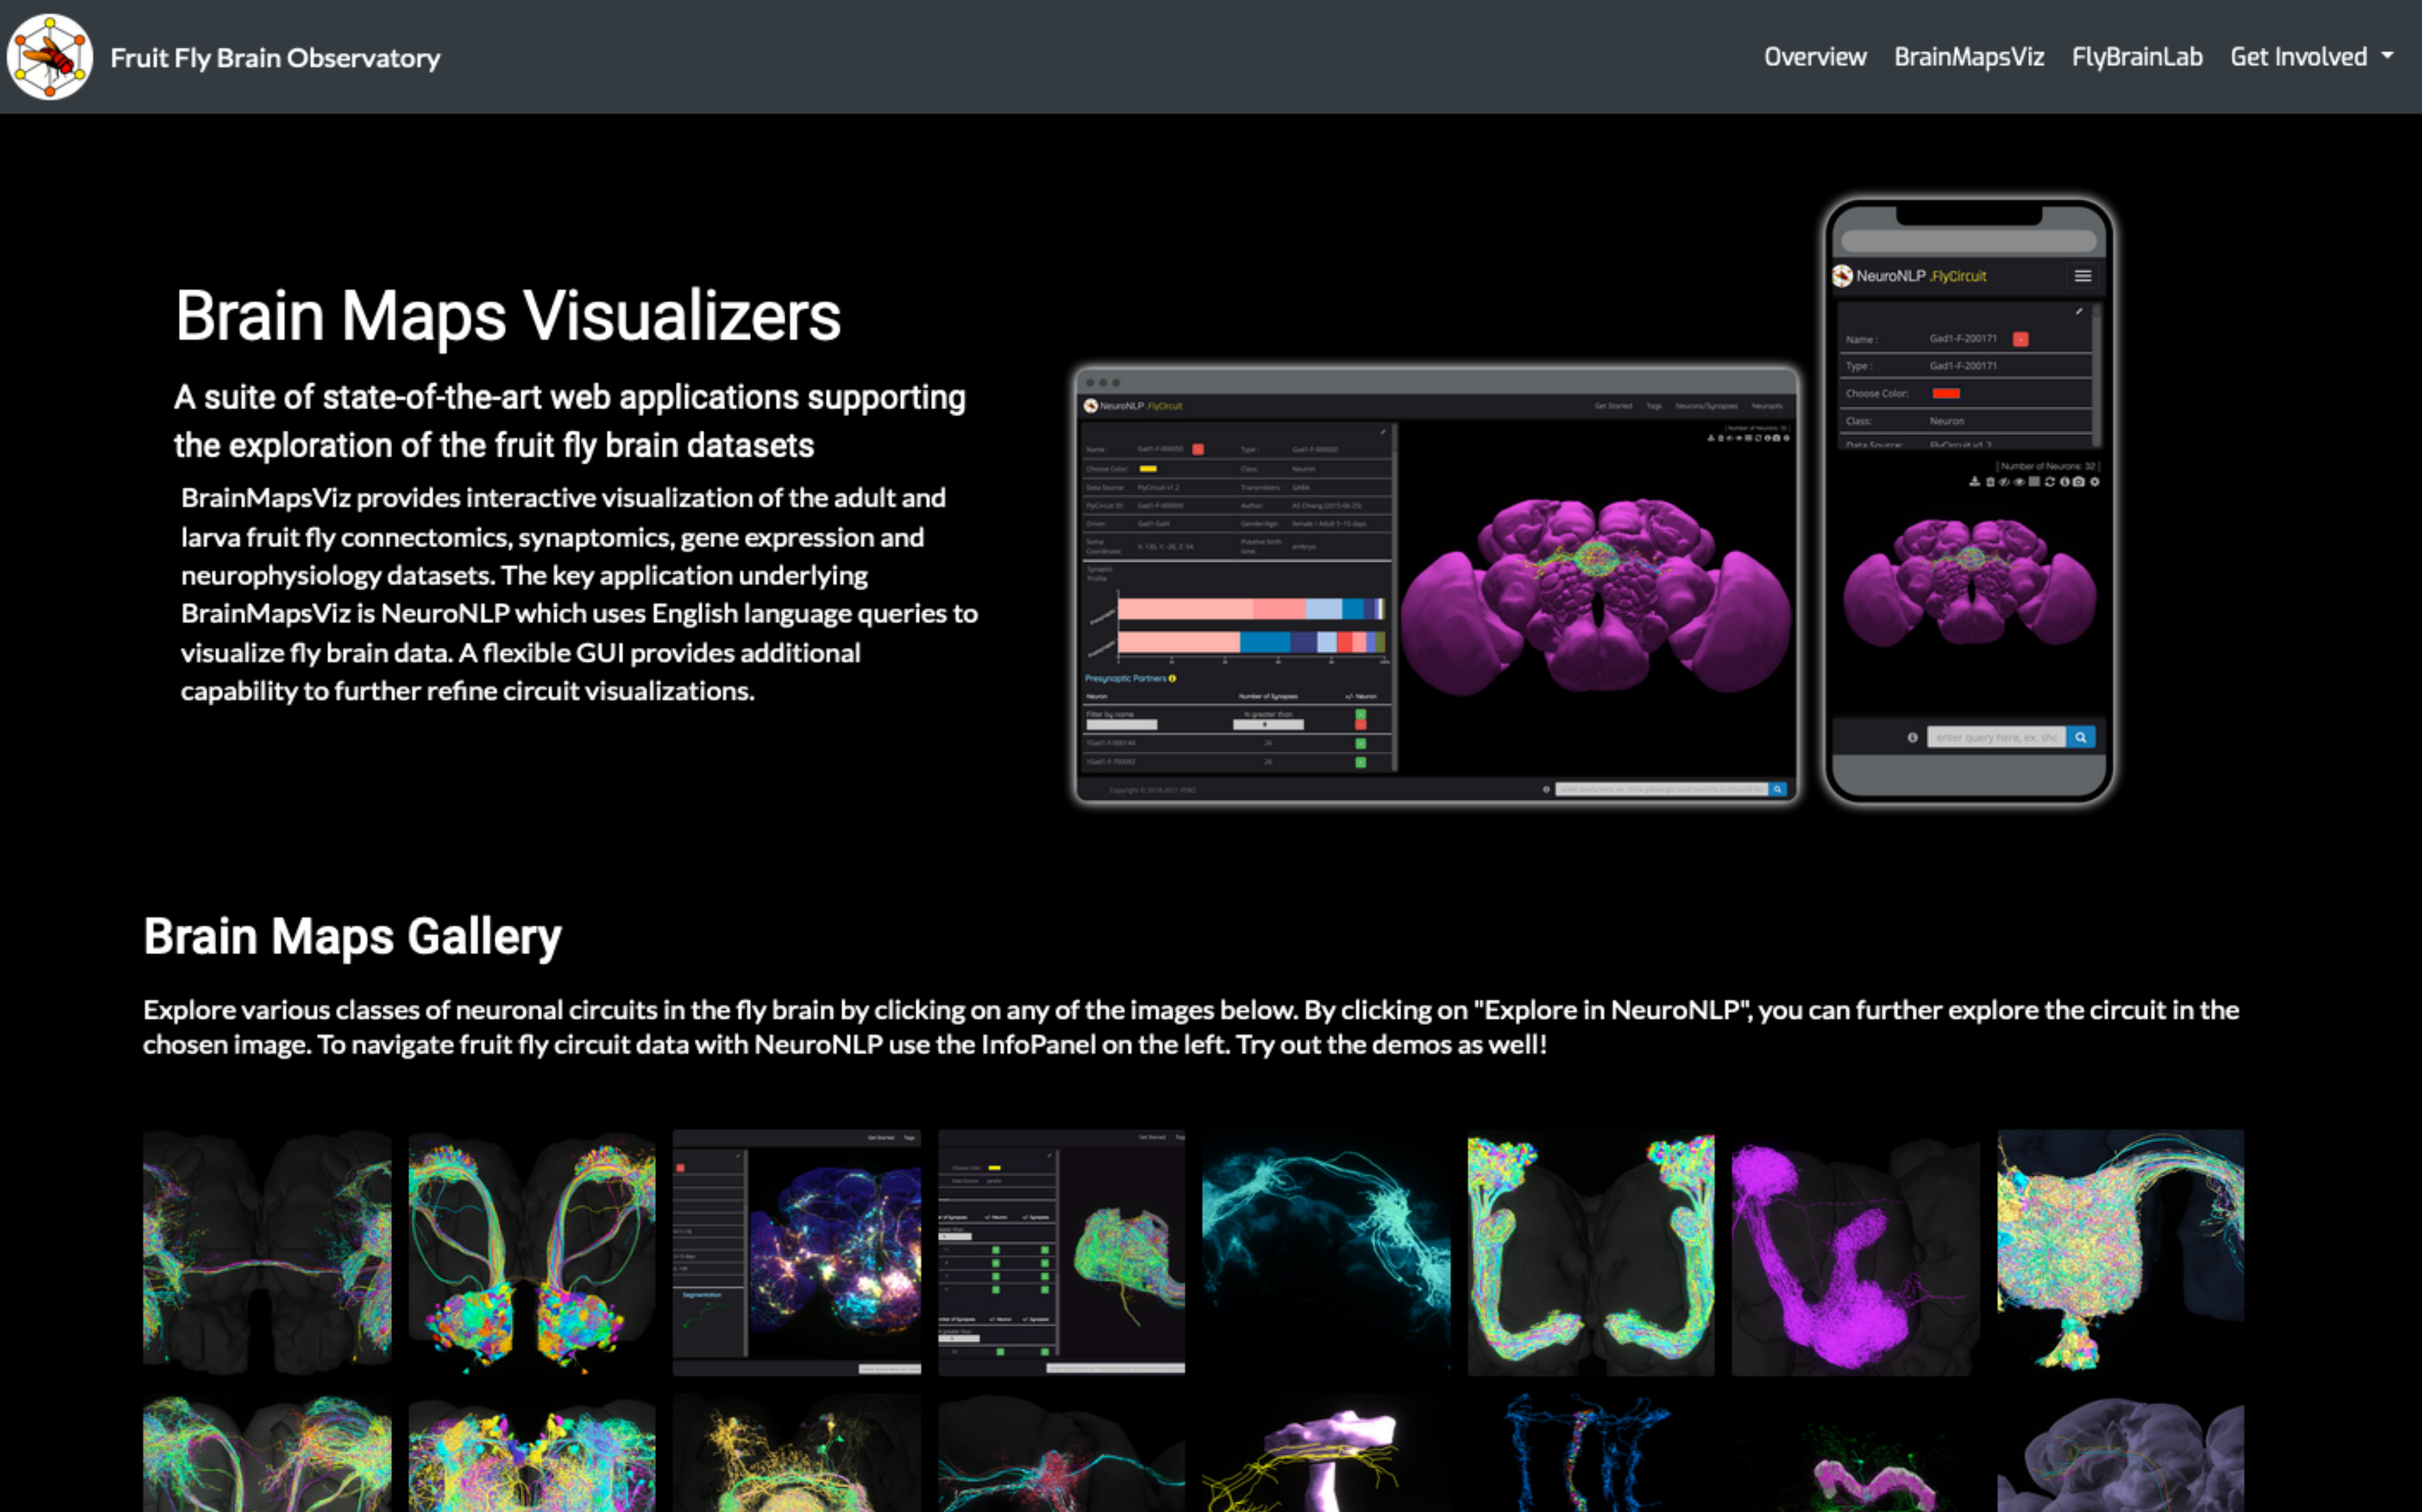This screenshot has height=1512, width=2422.
Task: Open the hamburger menu in phone mockup
Action: [x=2083, y=276]
